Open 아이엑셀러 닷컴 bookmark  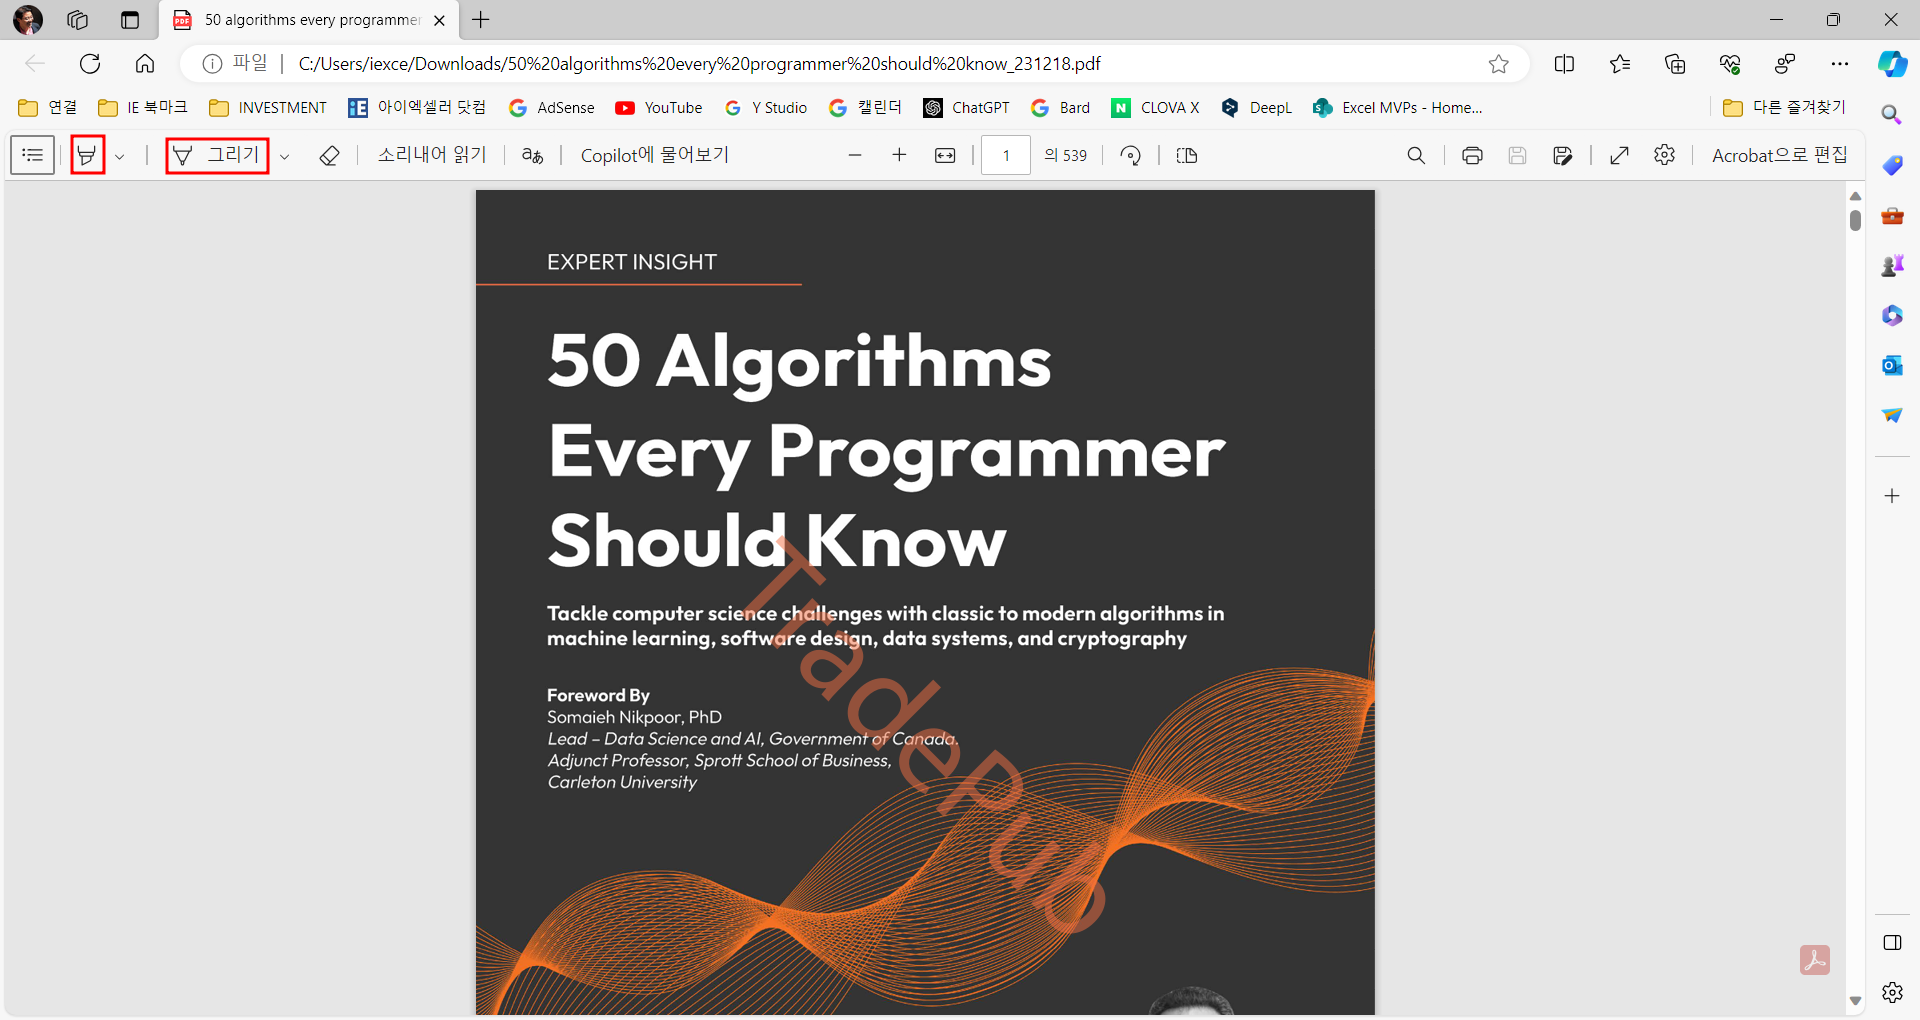pyautogui.click(x=417, y=108)
